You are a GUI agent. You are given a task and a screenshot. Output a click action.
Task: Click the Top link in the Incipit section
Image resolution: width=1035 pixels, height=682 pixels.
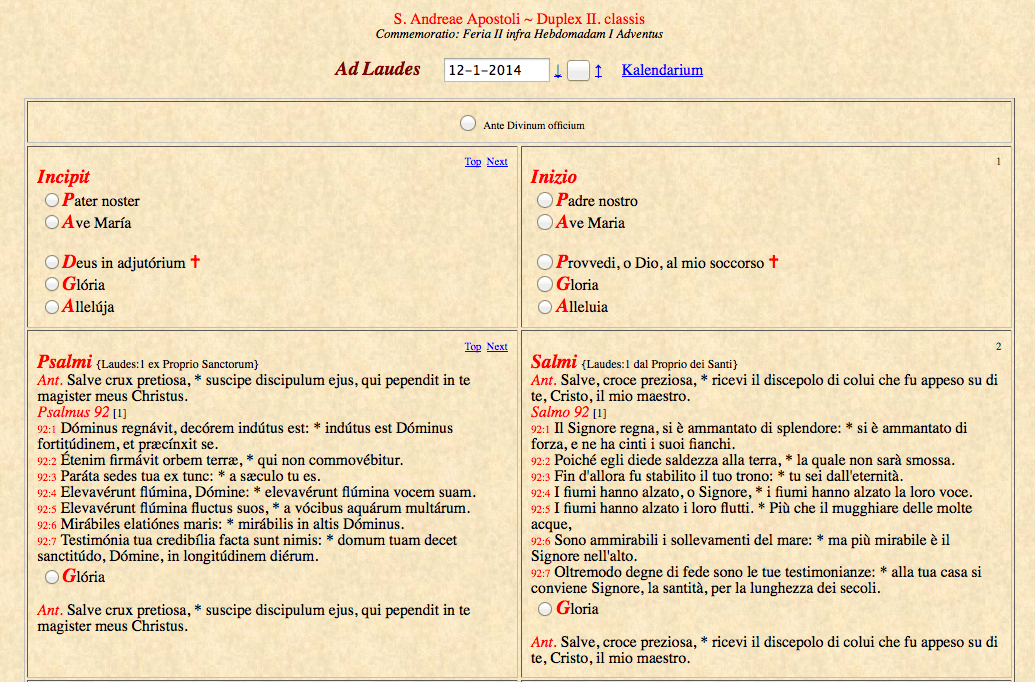tap(473, 162)
